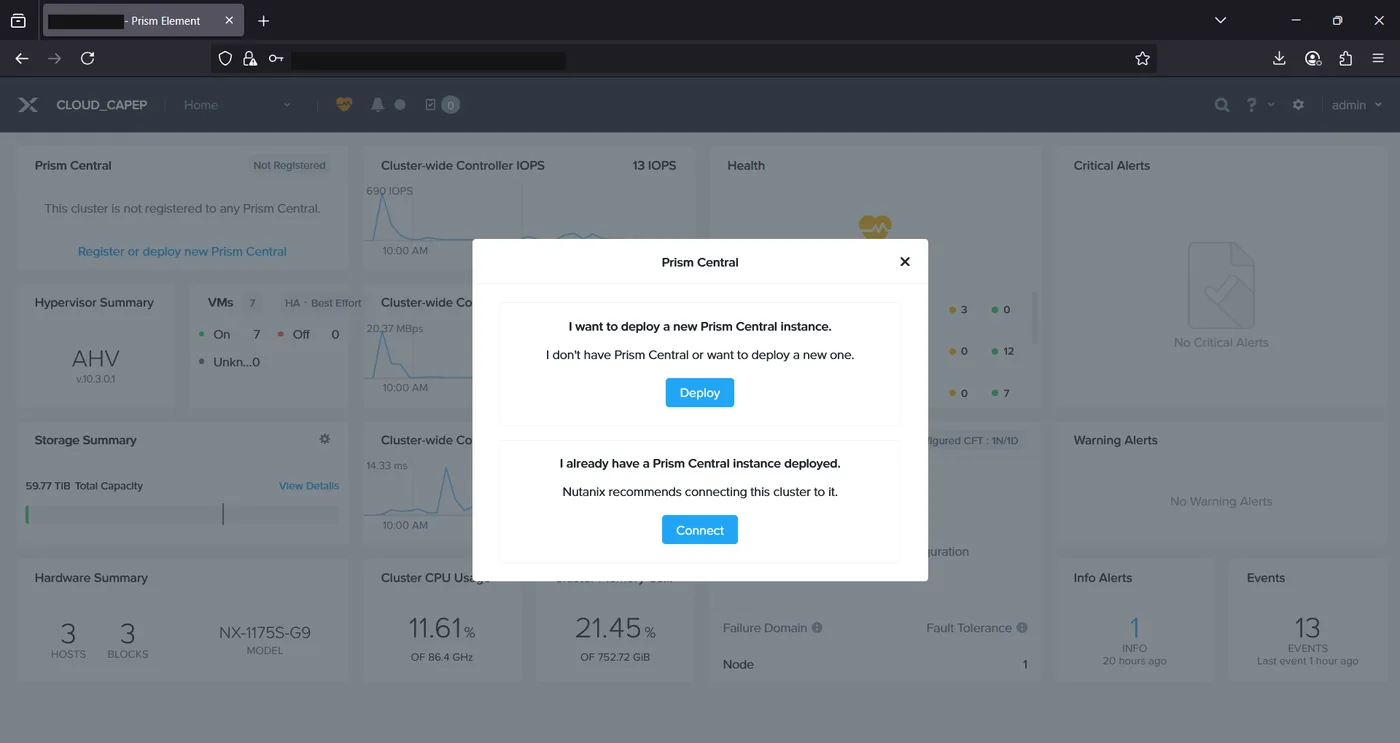Open the cluster health heart icon
Image resolution: width=1400 pixels, height=743 pixels.
click(344, 104)
